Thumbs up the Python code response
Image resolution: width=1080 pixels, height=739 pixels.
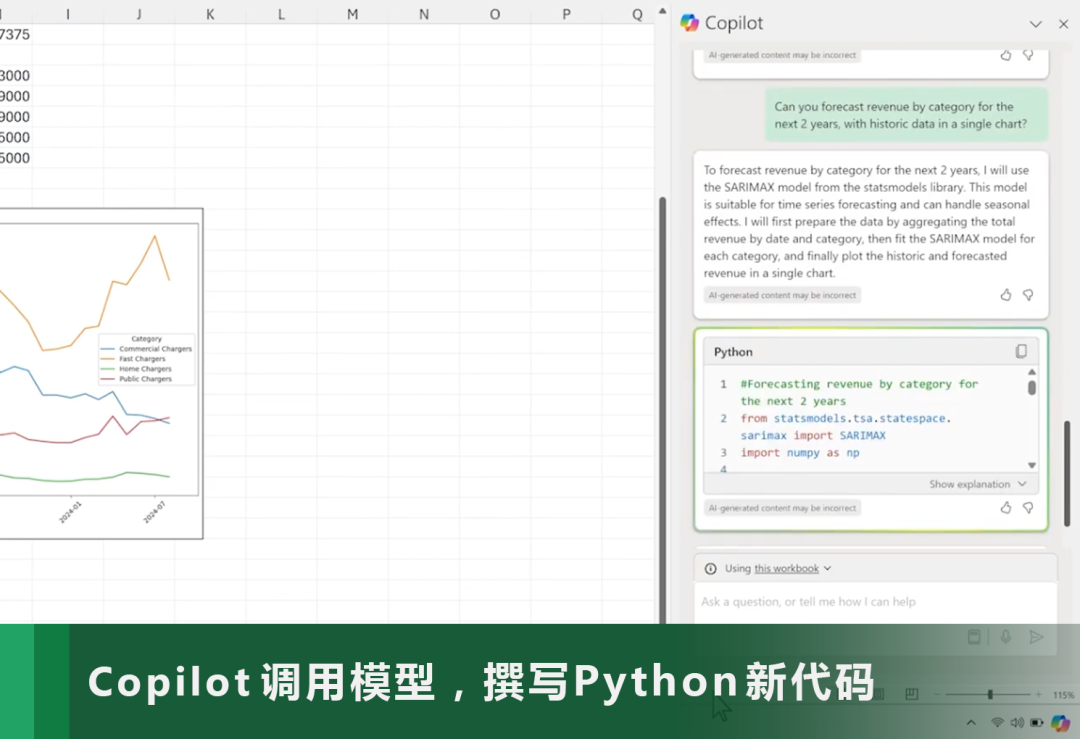point(1006,508)
